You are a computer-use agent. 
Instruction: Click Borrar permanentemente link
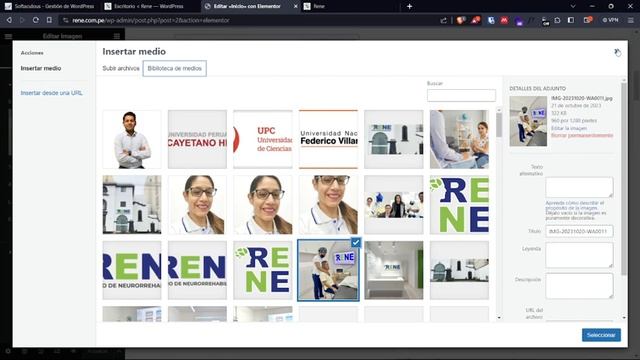(582, 135)
